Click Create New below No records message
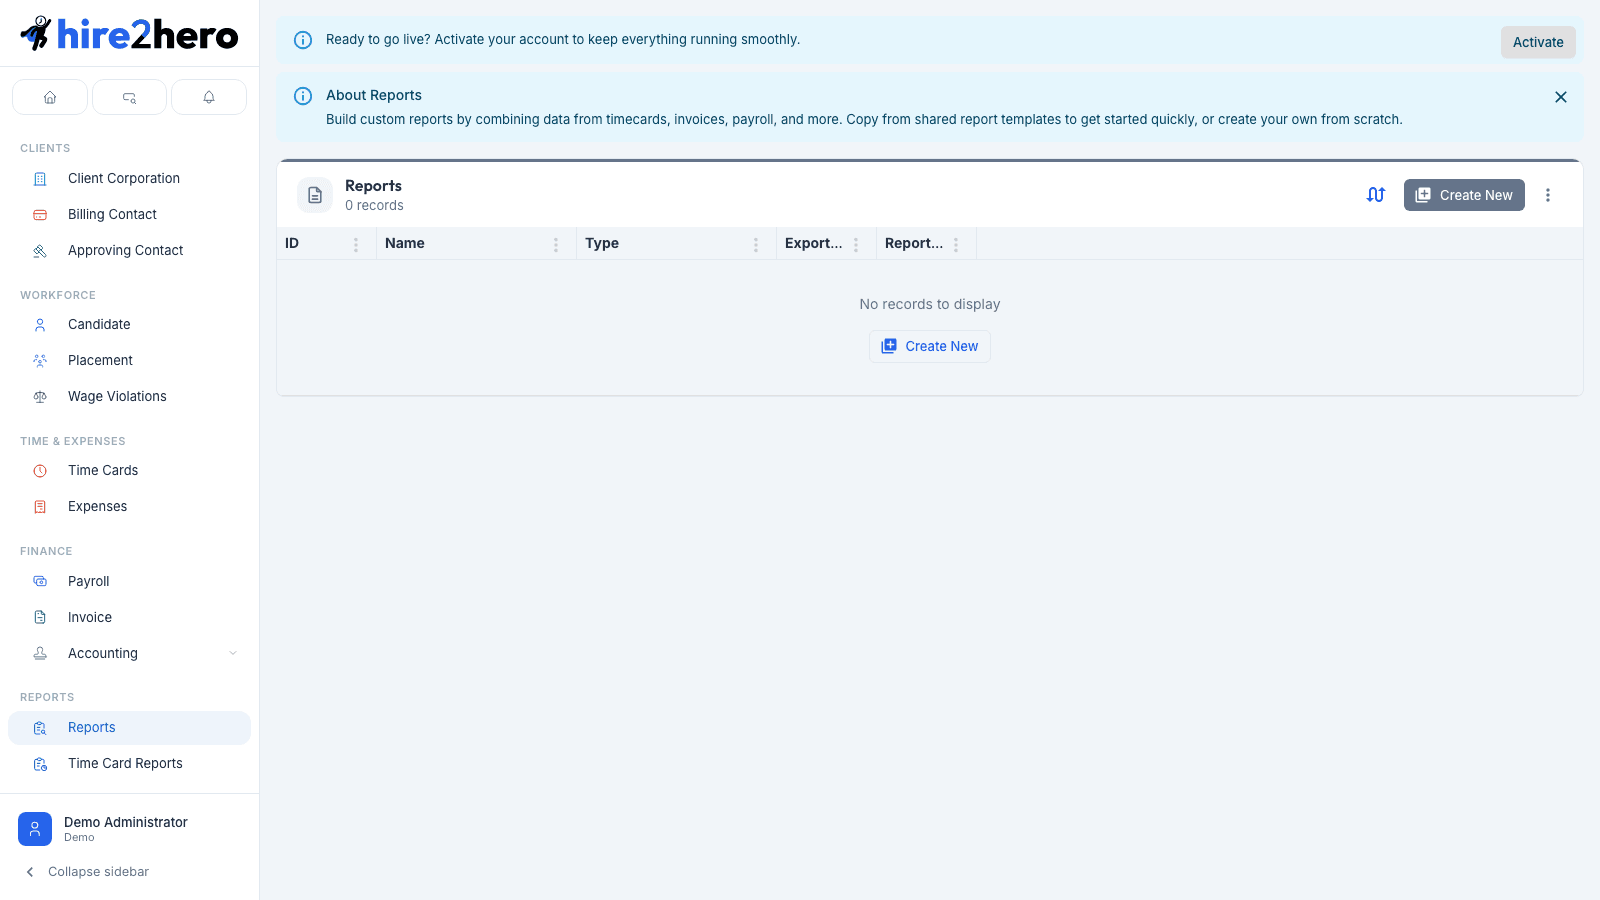 pos(930,346)
